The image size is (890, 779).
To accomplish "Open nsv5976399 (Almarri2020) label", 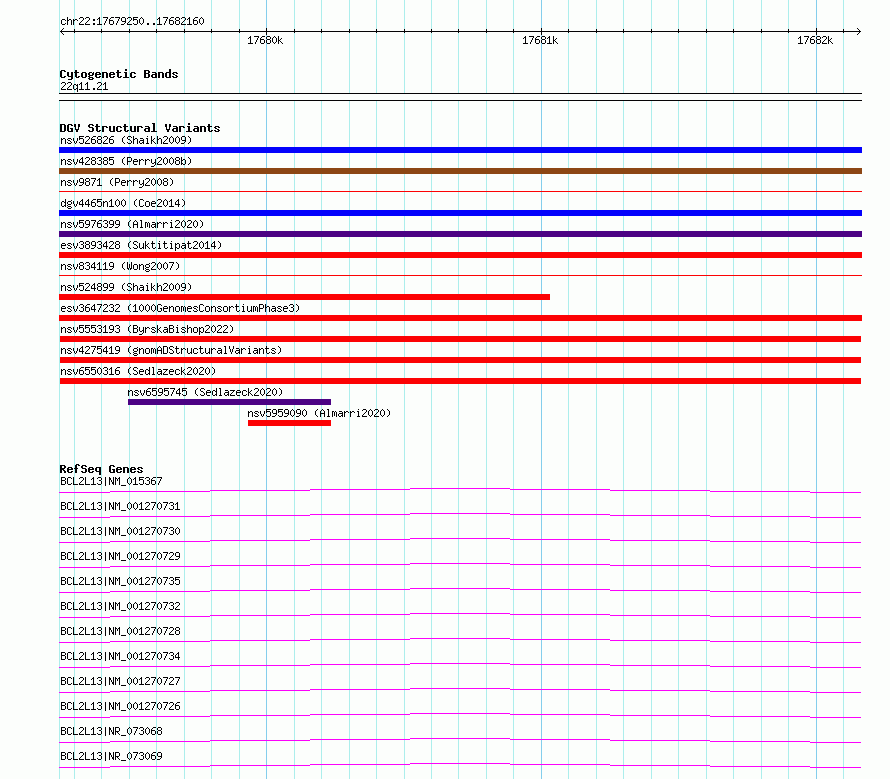I will (x=132, y=224).
